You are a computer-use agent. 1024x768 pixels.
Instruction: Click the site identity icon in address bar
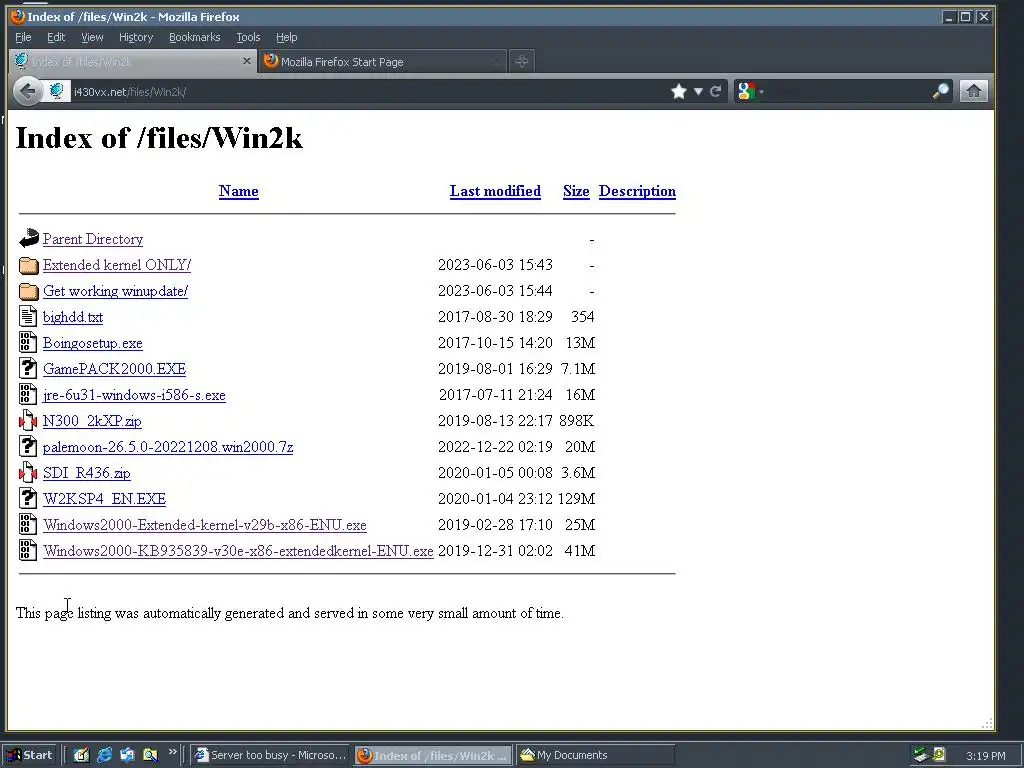pyautogui.click(x=57, y=91)
